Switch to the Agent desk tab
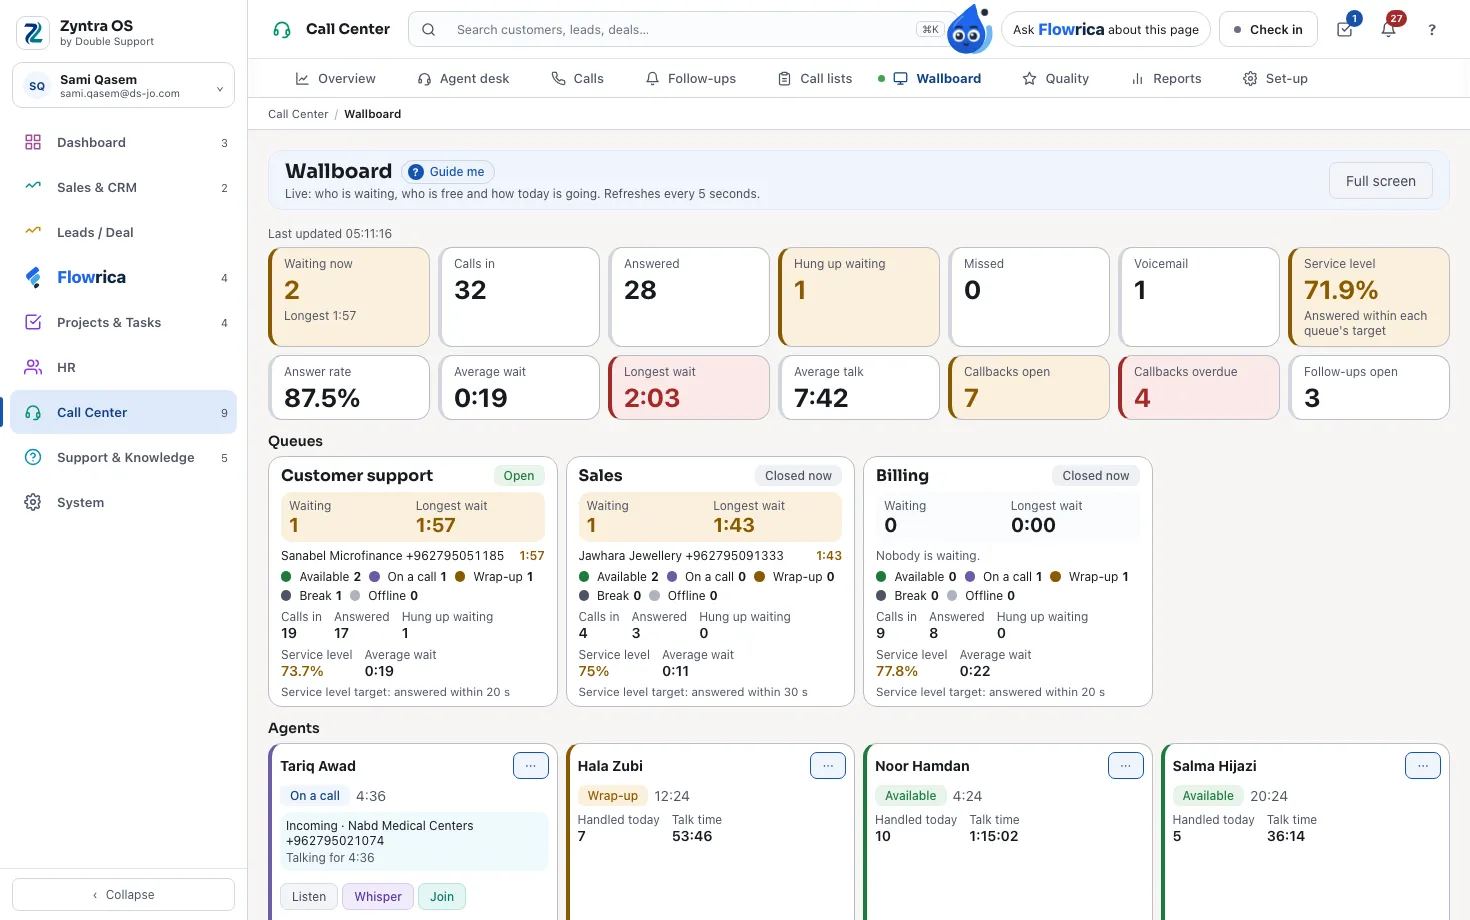Viewport: 1470px width, 920px height. point(464,78)
